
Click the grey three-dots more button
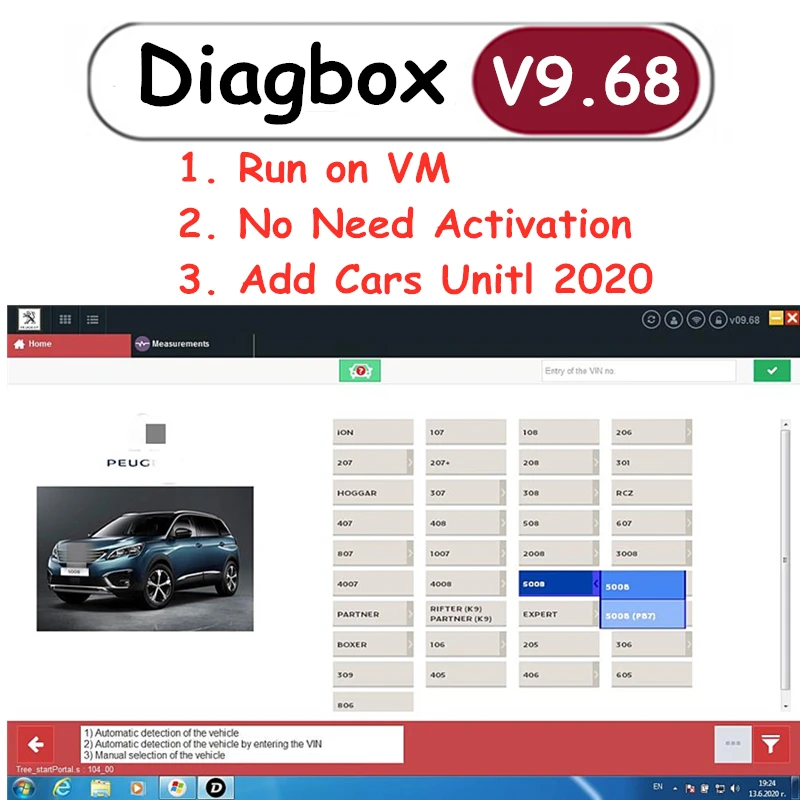733,744
